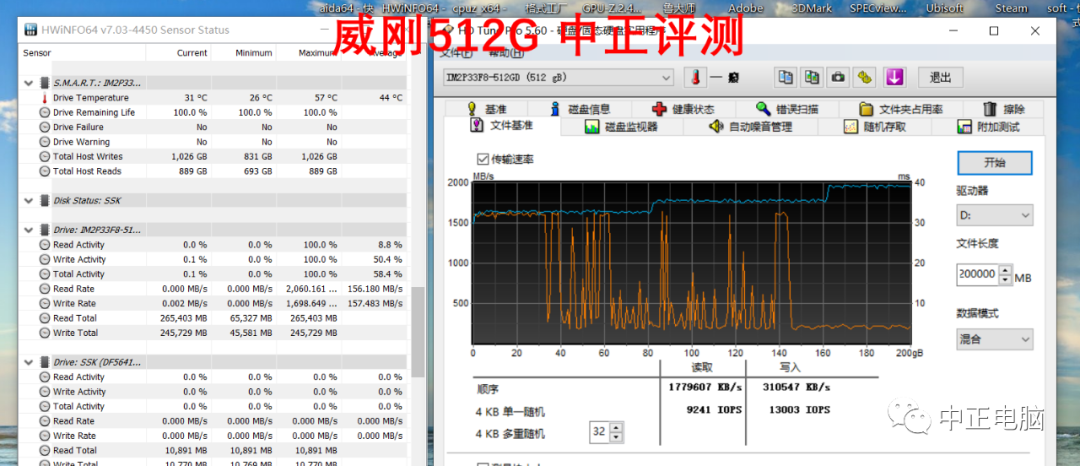The width and height of the screenshot is (1080, 466).
Task: Select the 13003 IOPS write result
Action: [x=800, y=410]
